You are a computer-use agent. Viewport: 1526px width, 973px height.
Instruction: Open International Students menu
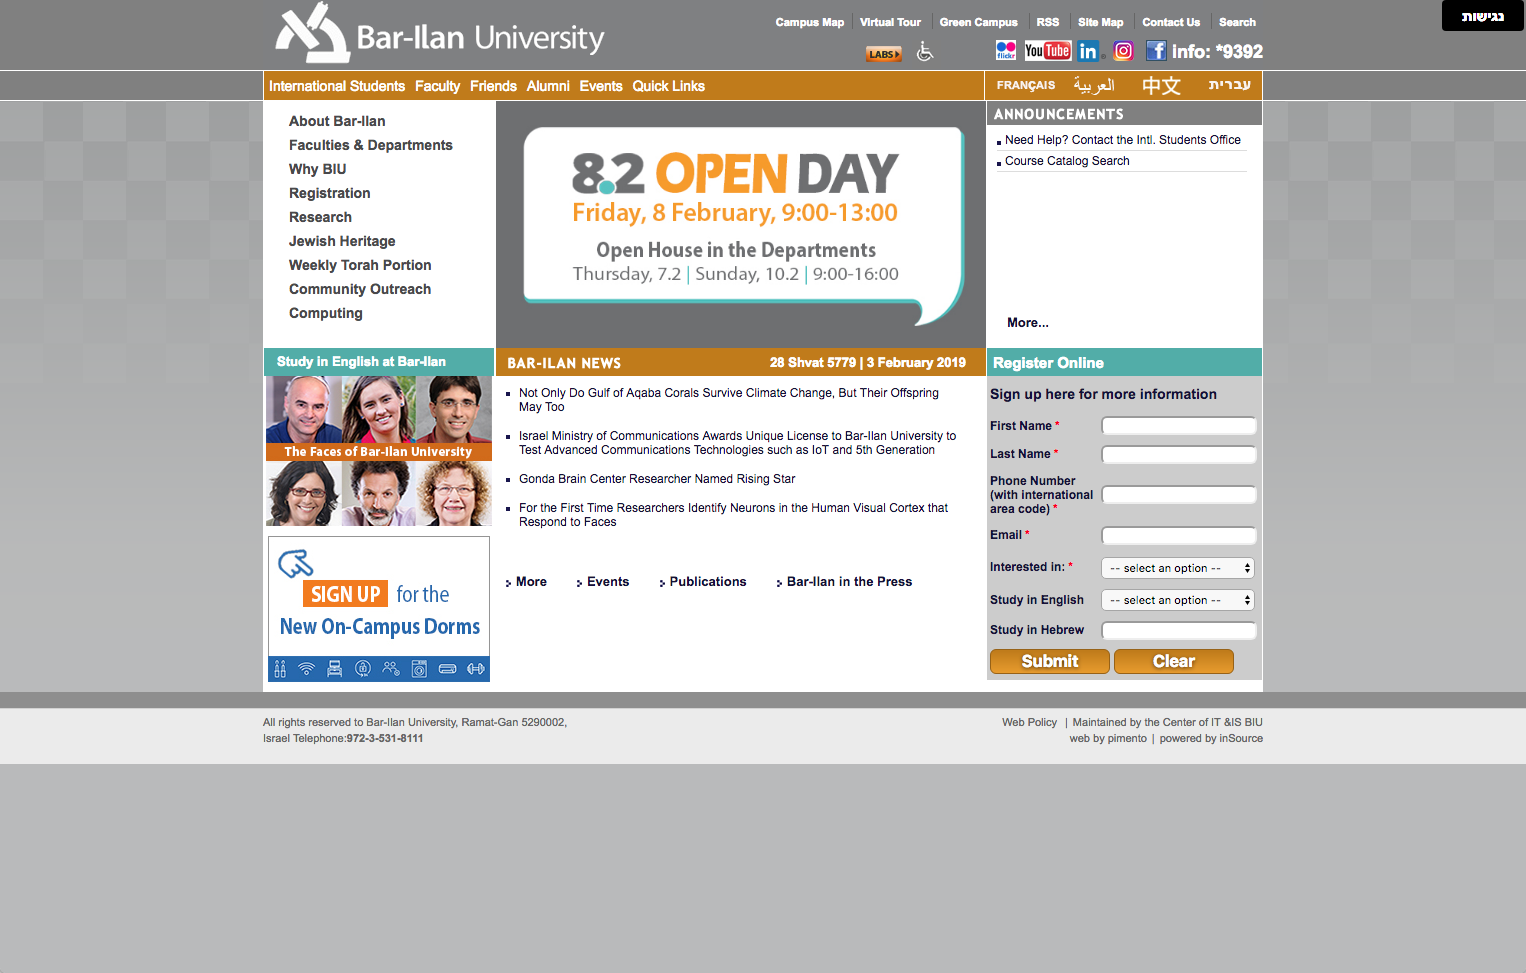337,86
